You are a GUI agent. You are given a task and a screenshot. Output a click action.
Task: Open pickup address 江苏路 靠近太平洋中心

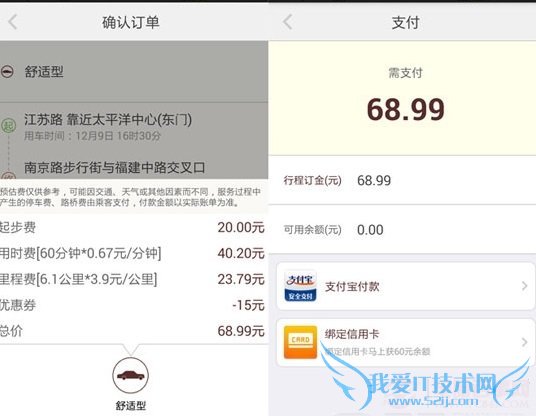point(134,126)
